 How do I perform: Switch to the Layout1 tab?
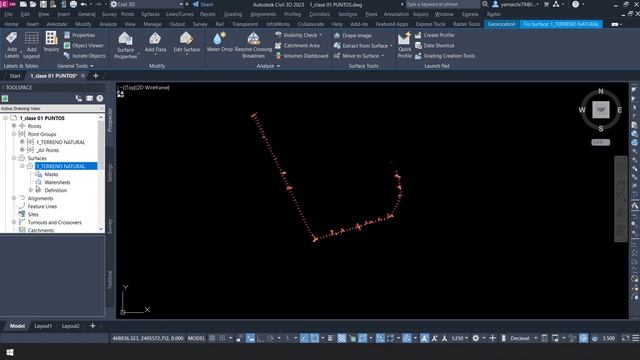[43, 326]
